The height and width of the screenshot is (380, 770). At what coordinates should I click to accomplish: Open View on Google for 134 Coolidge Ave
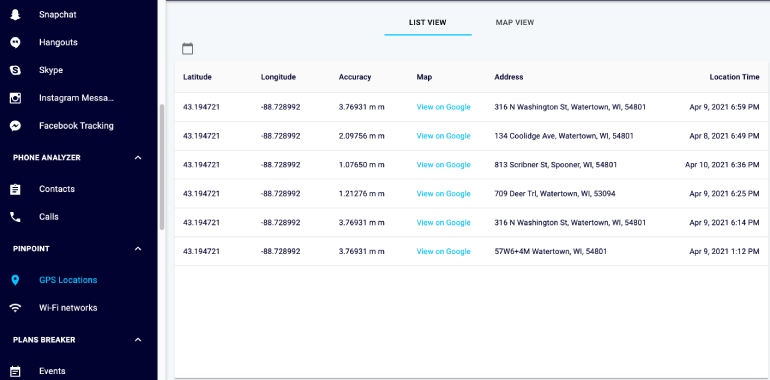(443, 136)
